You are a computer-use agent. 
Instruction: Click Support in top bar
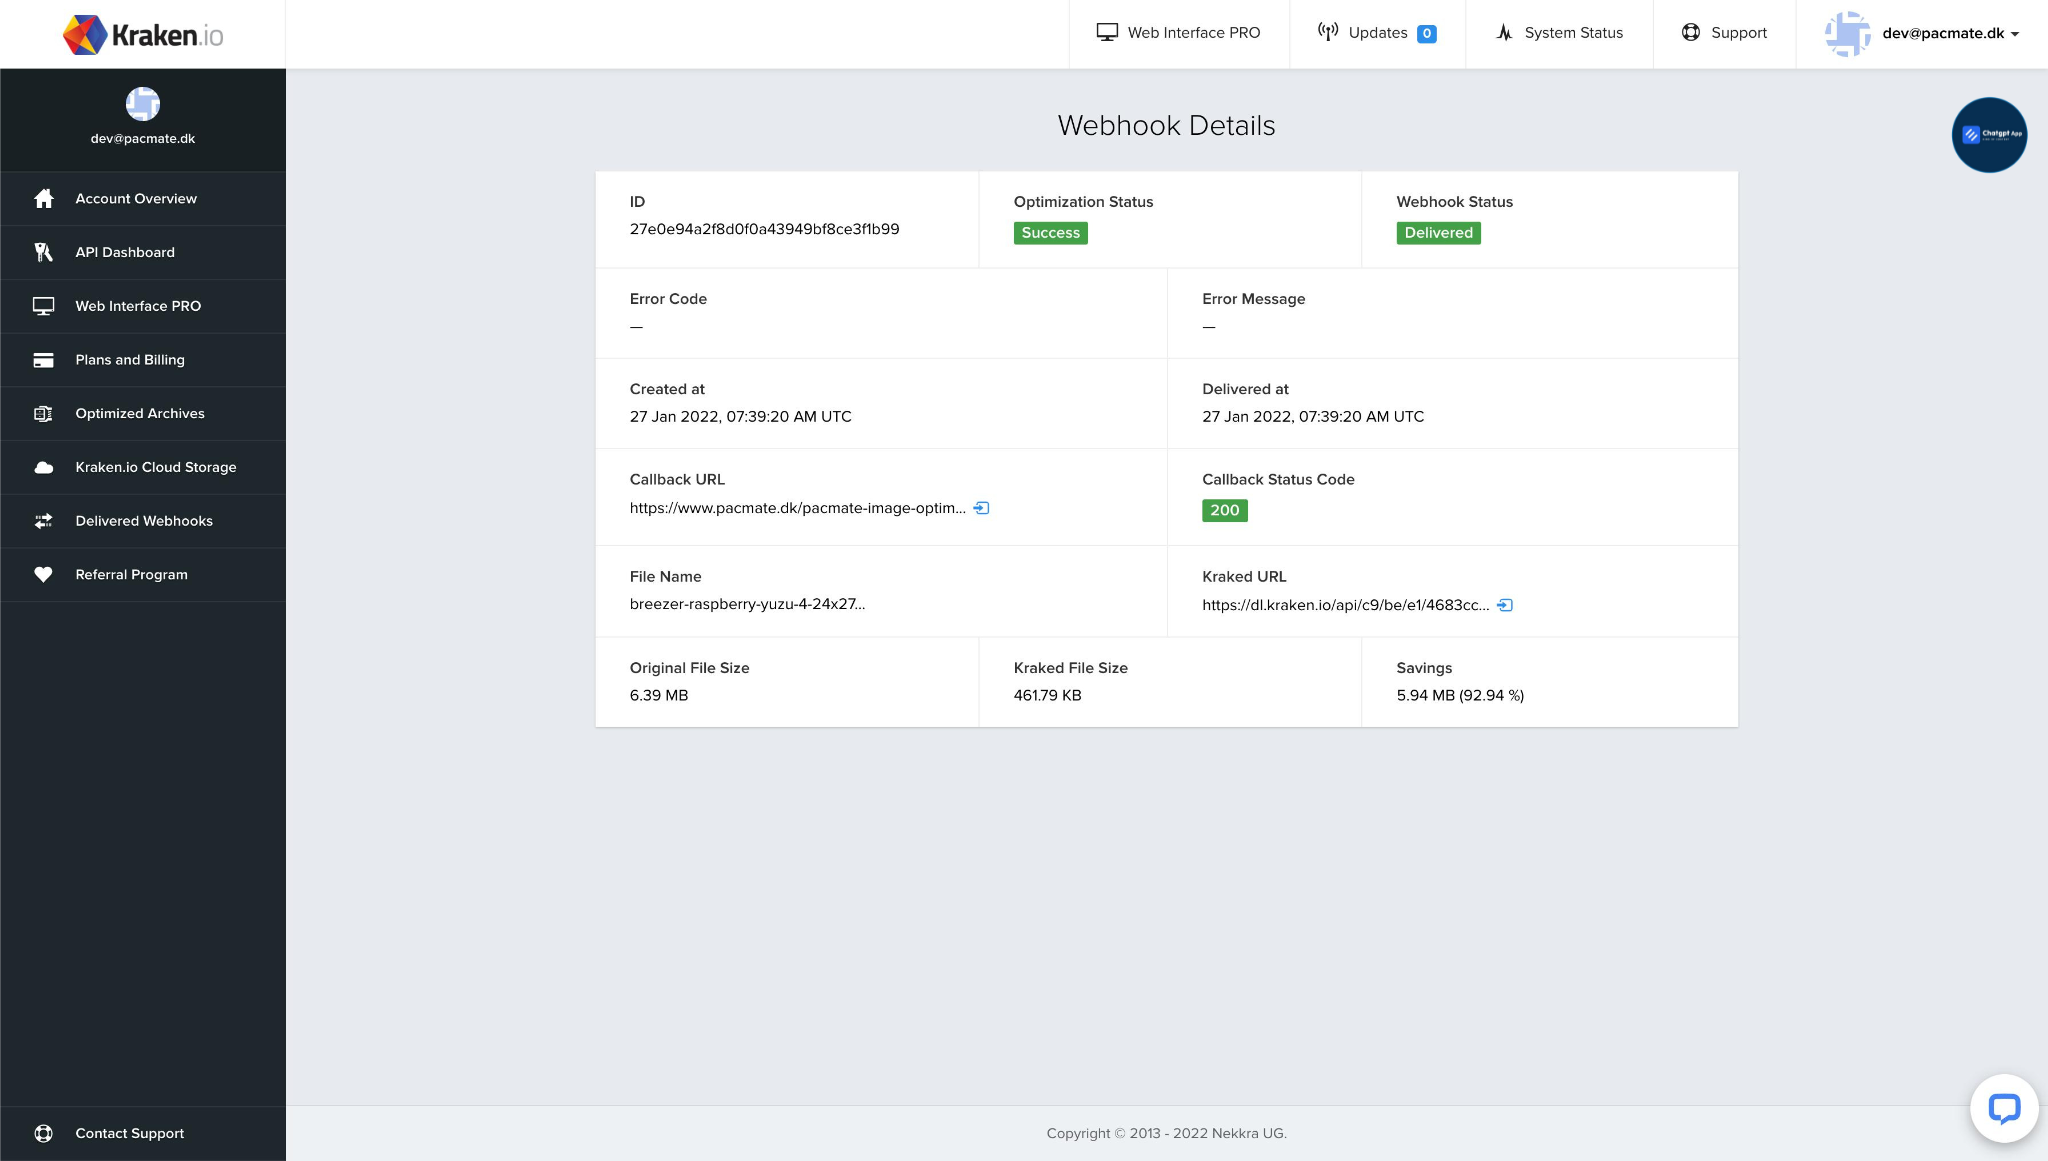tap(1724, 33)
